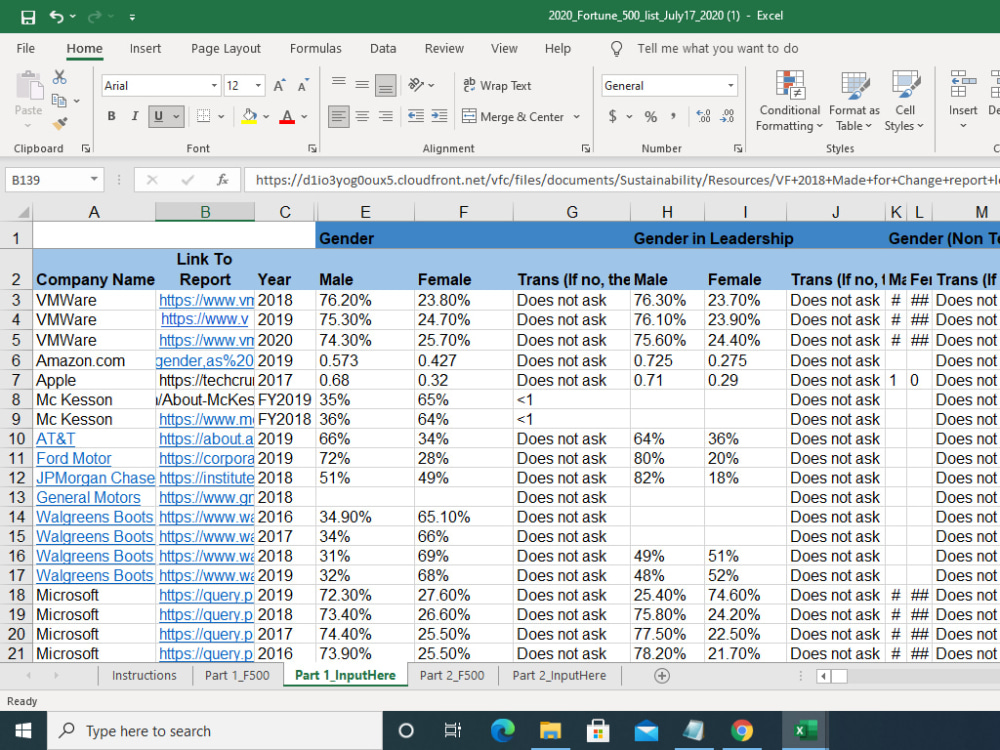Open the Instructions sheet tab
The width and height of the screenshot is (1000, 750).
(x=144, y=675)
